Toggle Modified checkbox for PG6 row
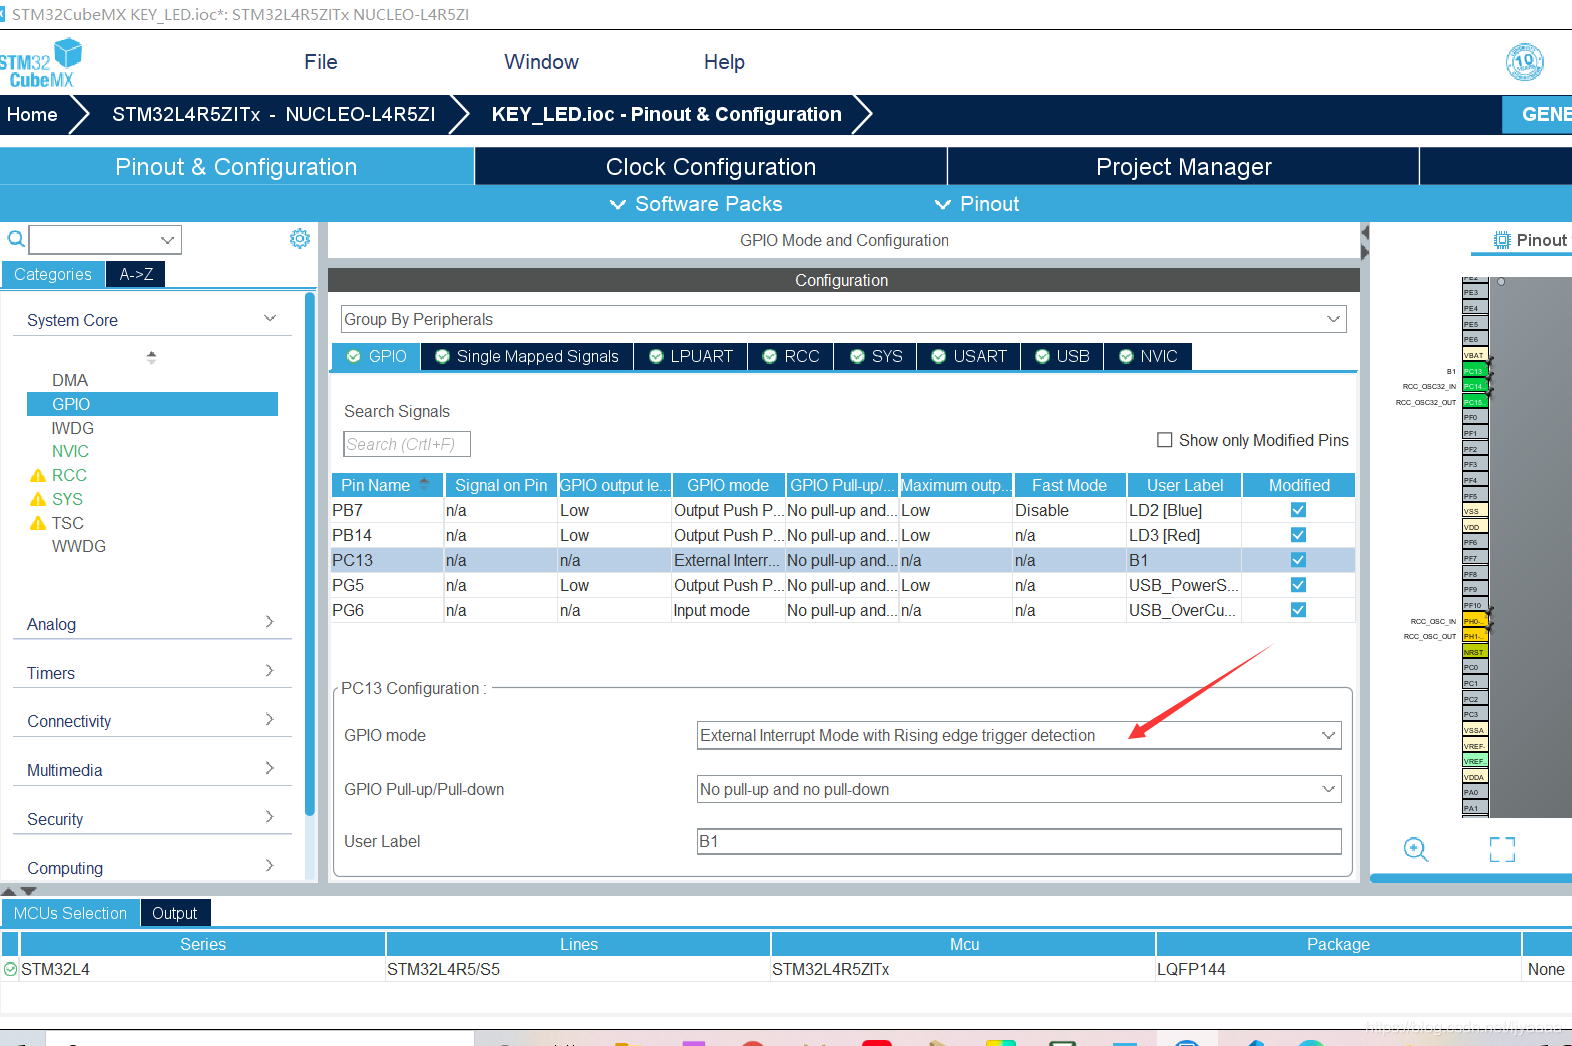The image size is (1572, 1046). (1298, 610)
